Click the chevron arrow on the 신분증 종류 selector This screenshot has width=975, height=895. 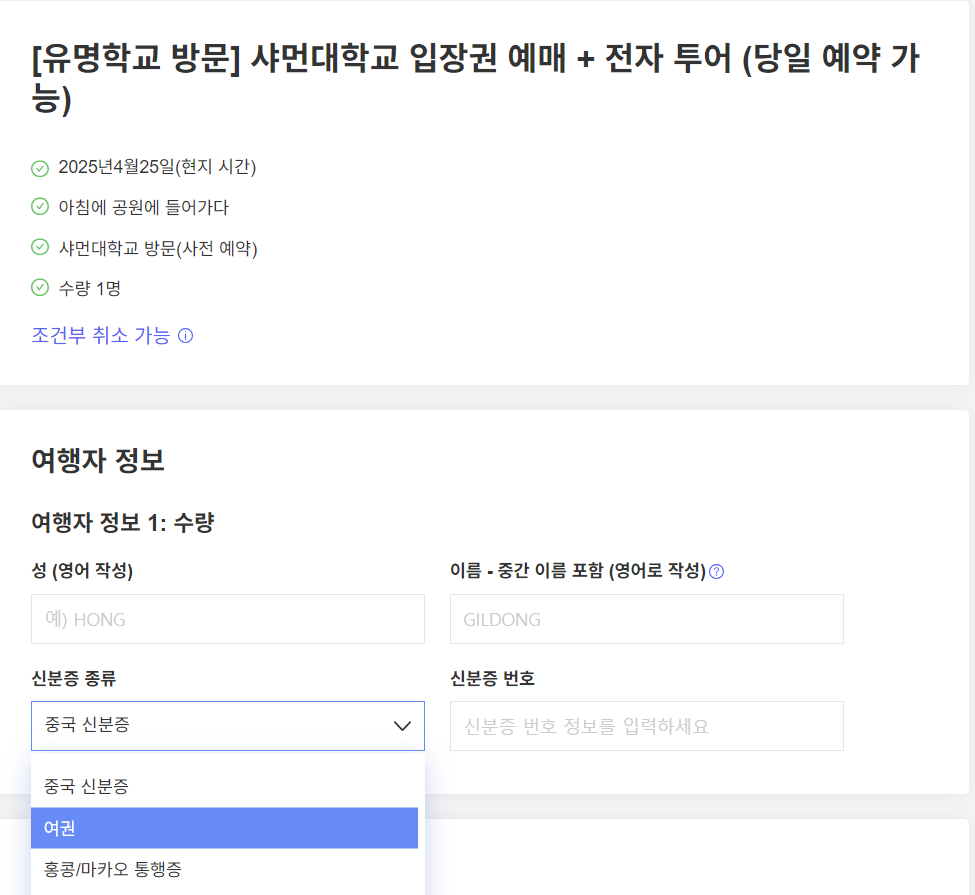click(403, 726)
